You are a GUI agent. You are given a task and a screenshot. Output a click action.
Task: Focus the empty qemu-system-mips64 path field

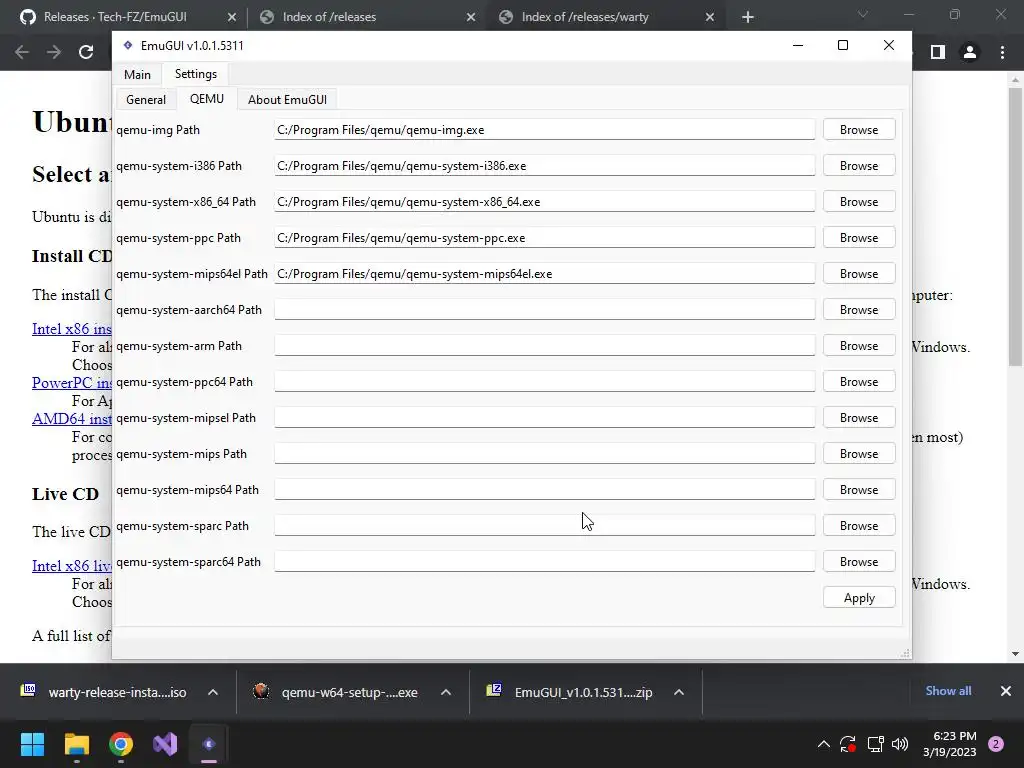(545, 489)
